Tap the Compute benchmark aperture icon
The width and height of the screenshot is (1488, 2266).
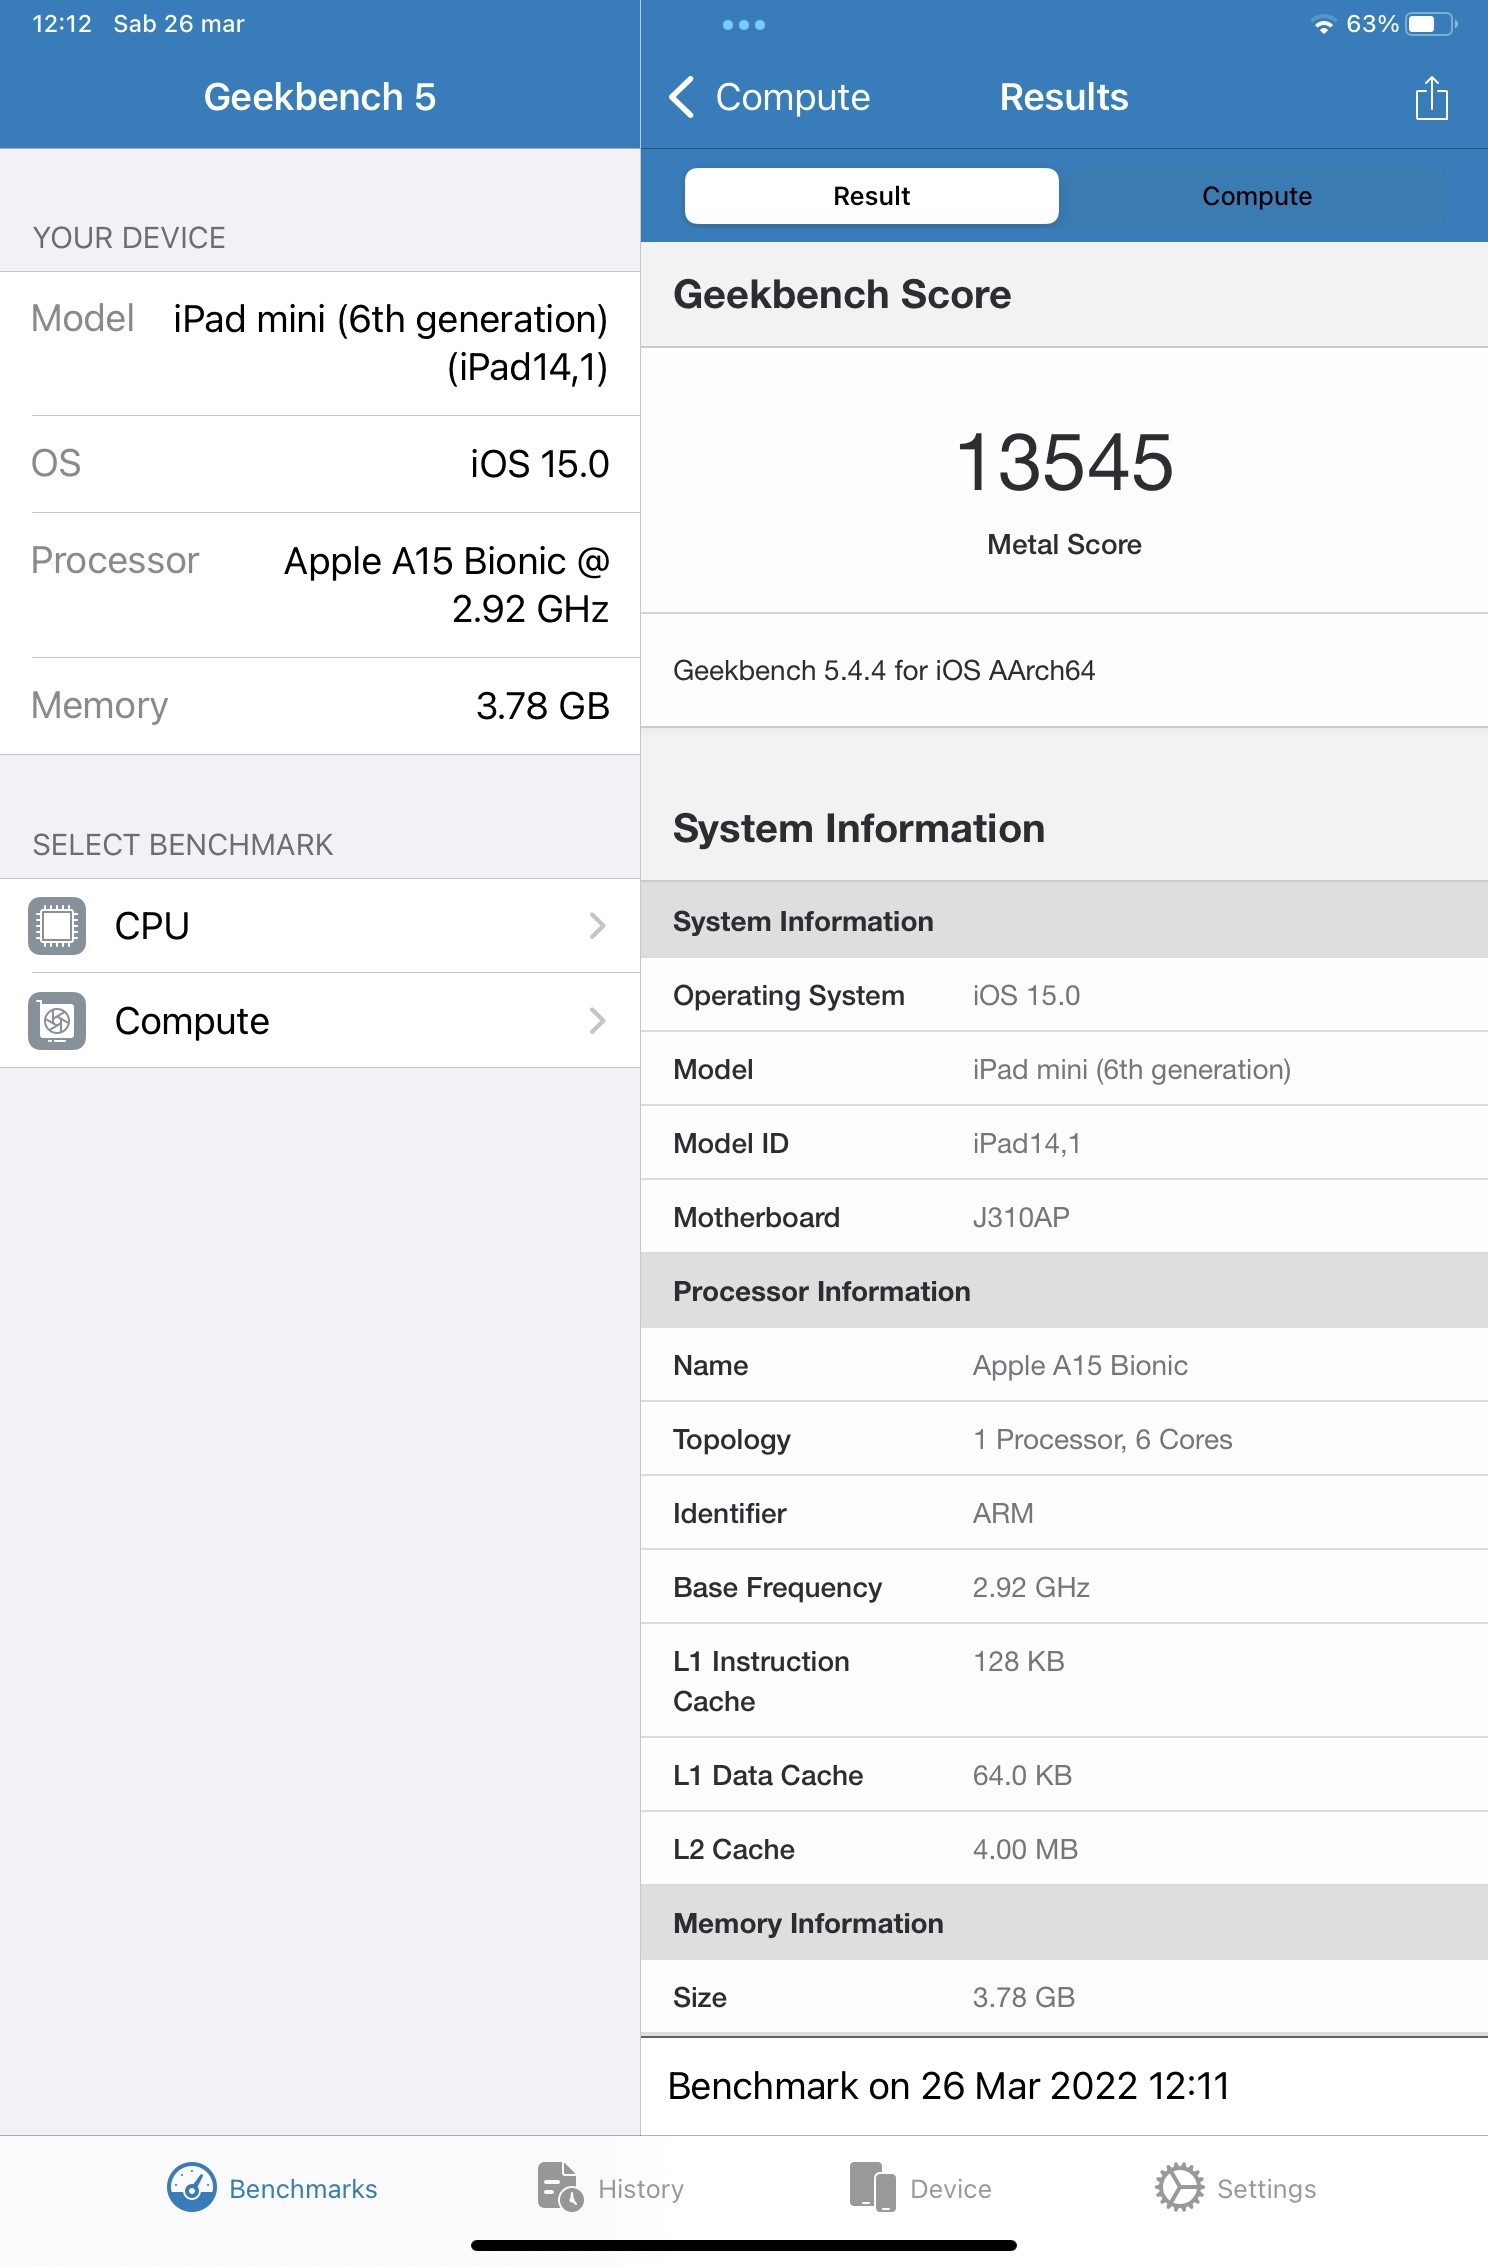click(57, 1021)
